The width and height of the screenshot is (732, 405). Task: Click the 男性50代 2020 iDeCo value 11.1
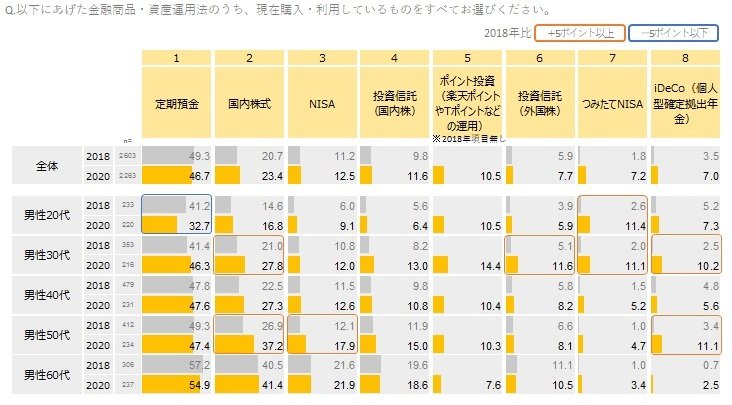(x=708, y=346)
